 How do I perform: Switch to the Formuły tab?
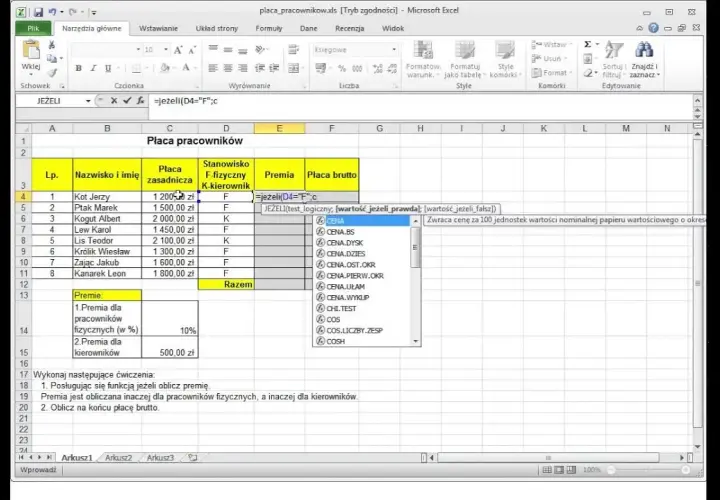point(269,28)
